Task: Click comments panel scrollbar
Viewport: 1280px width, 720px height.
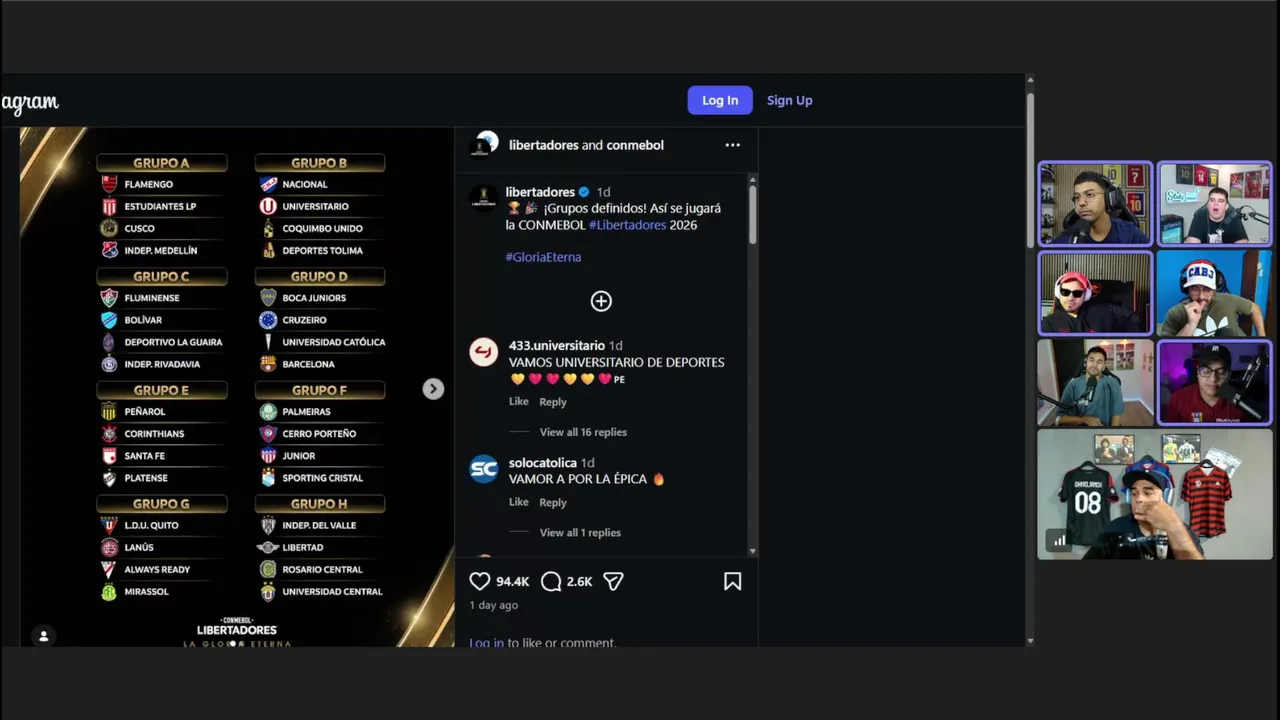Action: (752, 214)
